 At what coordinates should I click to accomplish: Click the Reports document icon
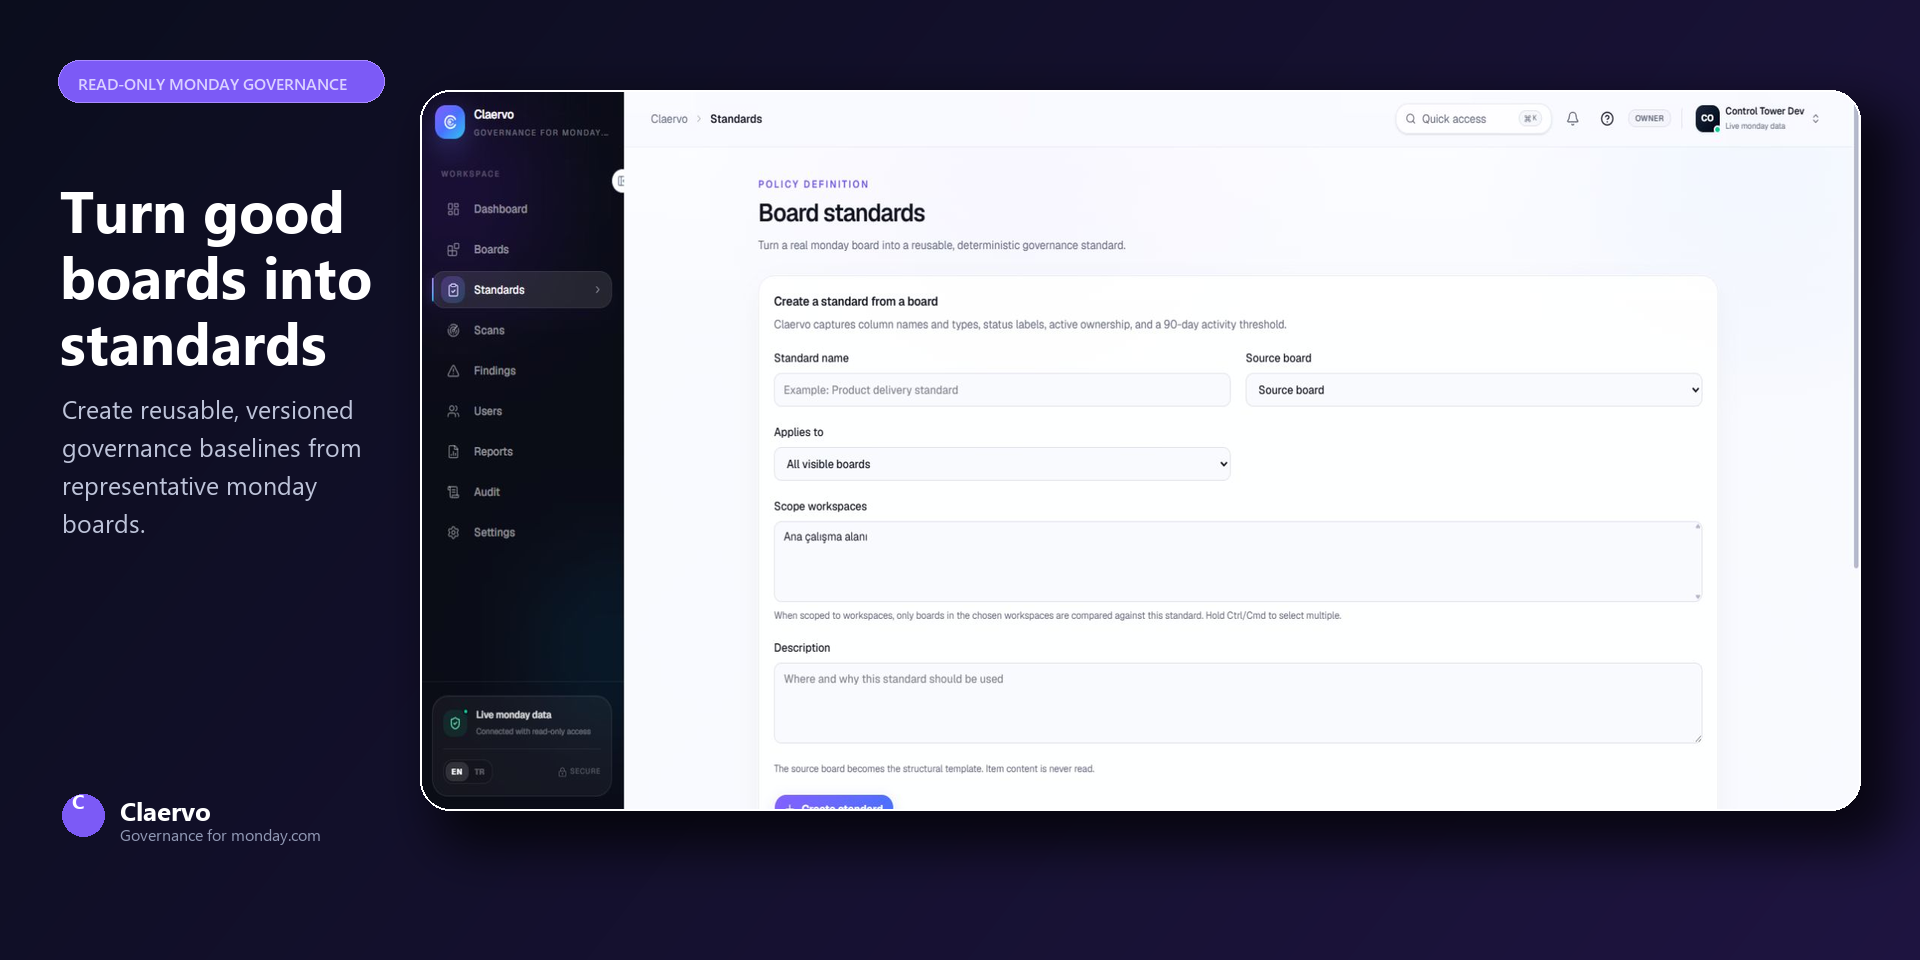[x=453, y=452]
